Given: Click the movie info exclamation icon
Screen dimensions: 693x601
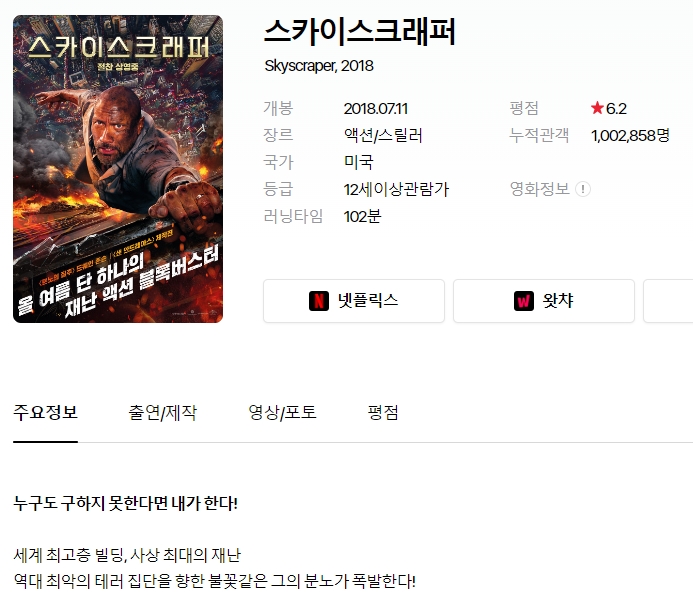Looking at the screenshot, I should 583,189.
